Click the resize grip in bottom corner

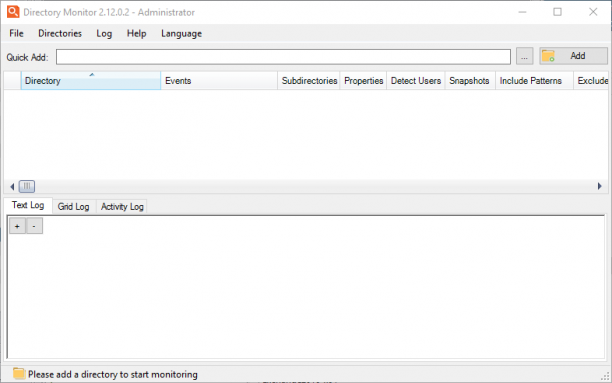(605, 376)
